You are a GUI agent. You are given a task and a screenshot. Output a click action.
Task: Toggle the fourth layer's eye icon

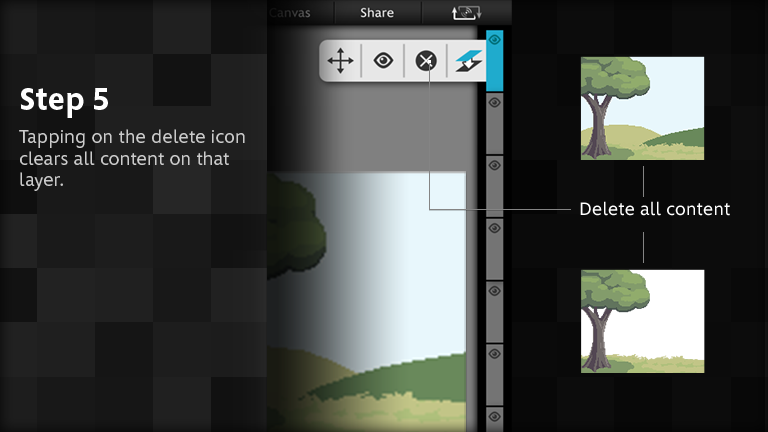495,228
